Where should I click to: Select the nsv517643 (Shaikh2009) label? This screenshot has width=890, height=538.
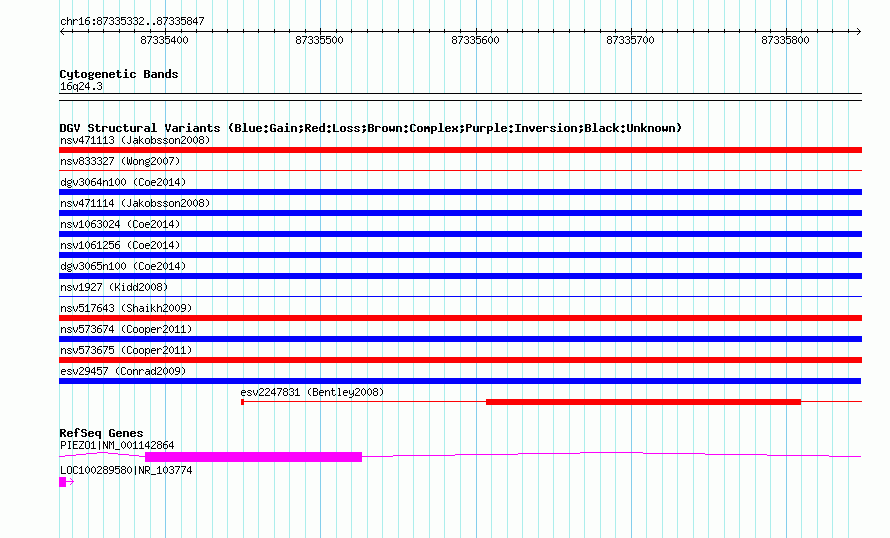pyautogui.click(x=126, y=308)
